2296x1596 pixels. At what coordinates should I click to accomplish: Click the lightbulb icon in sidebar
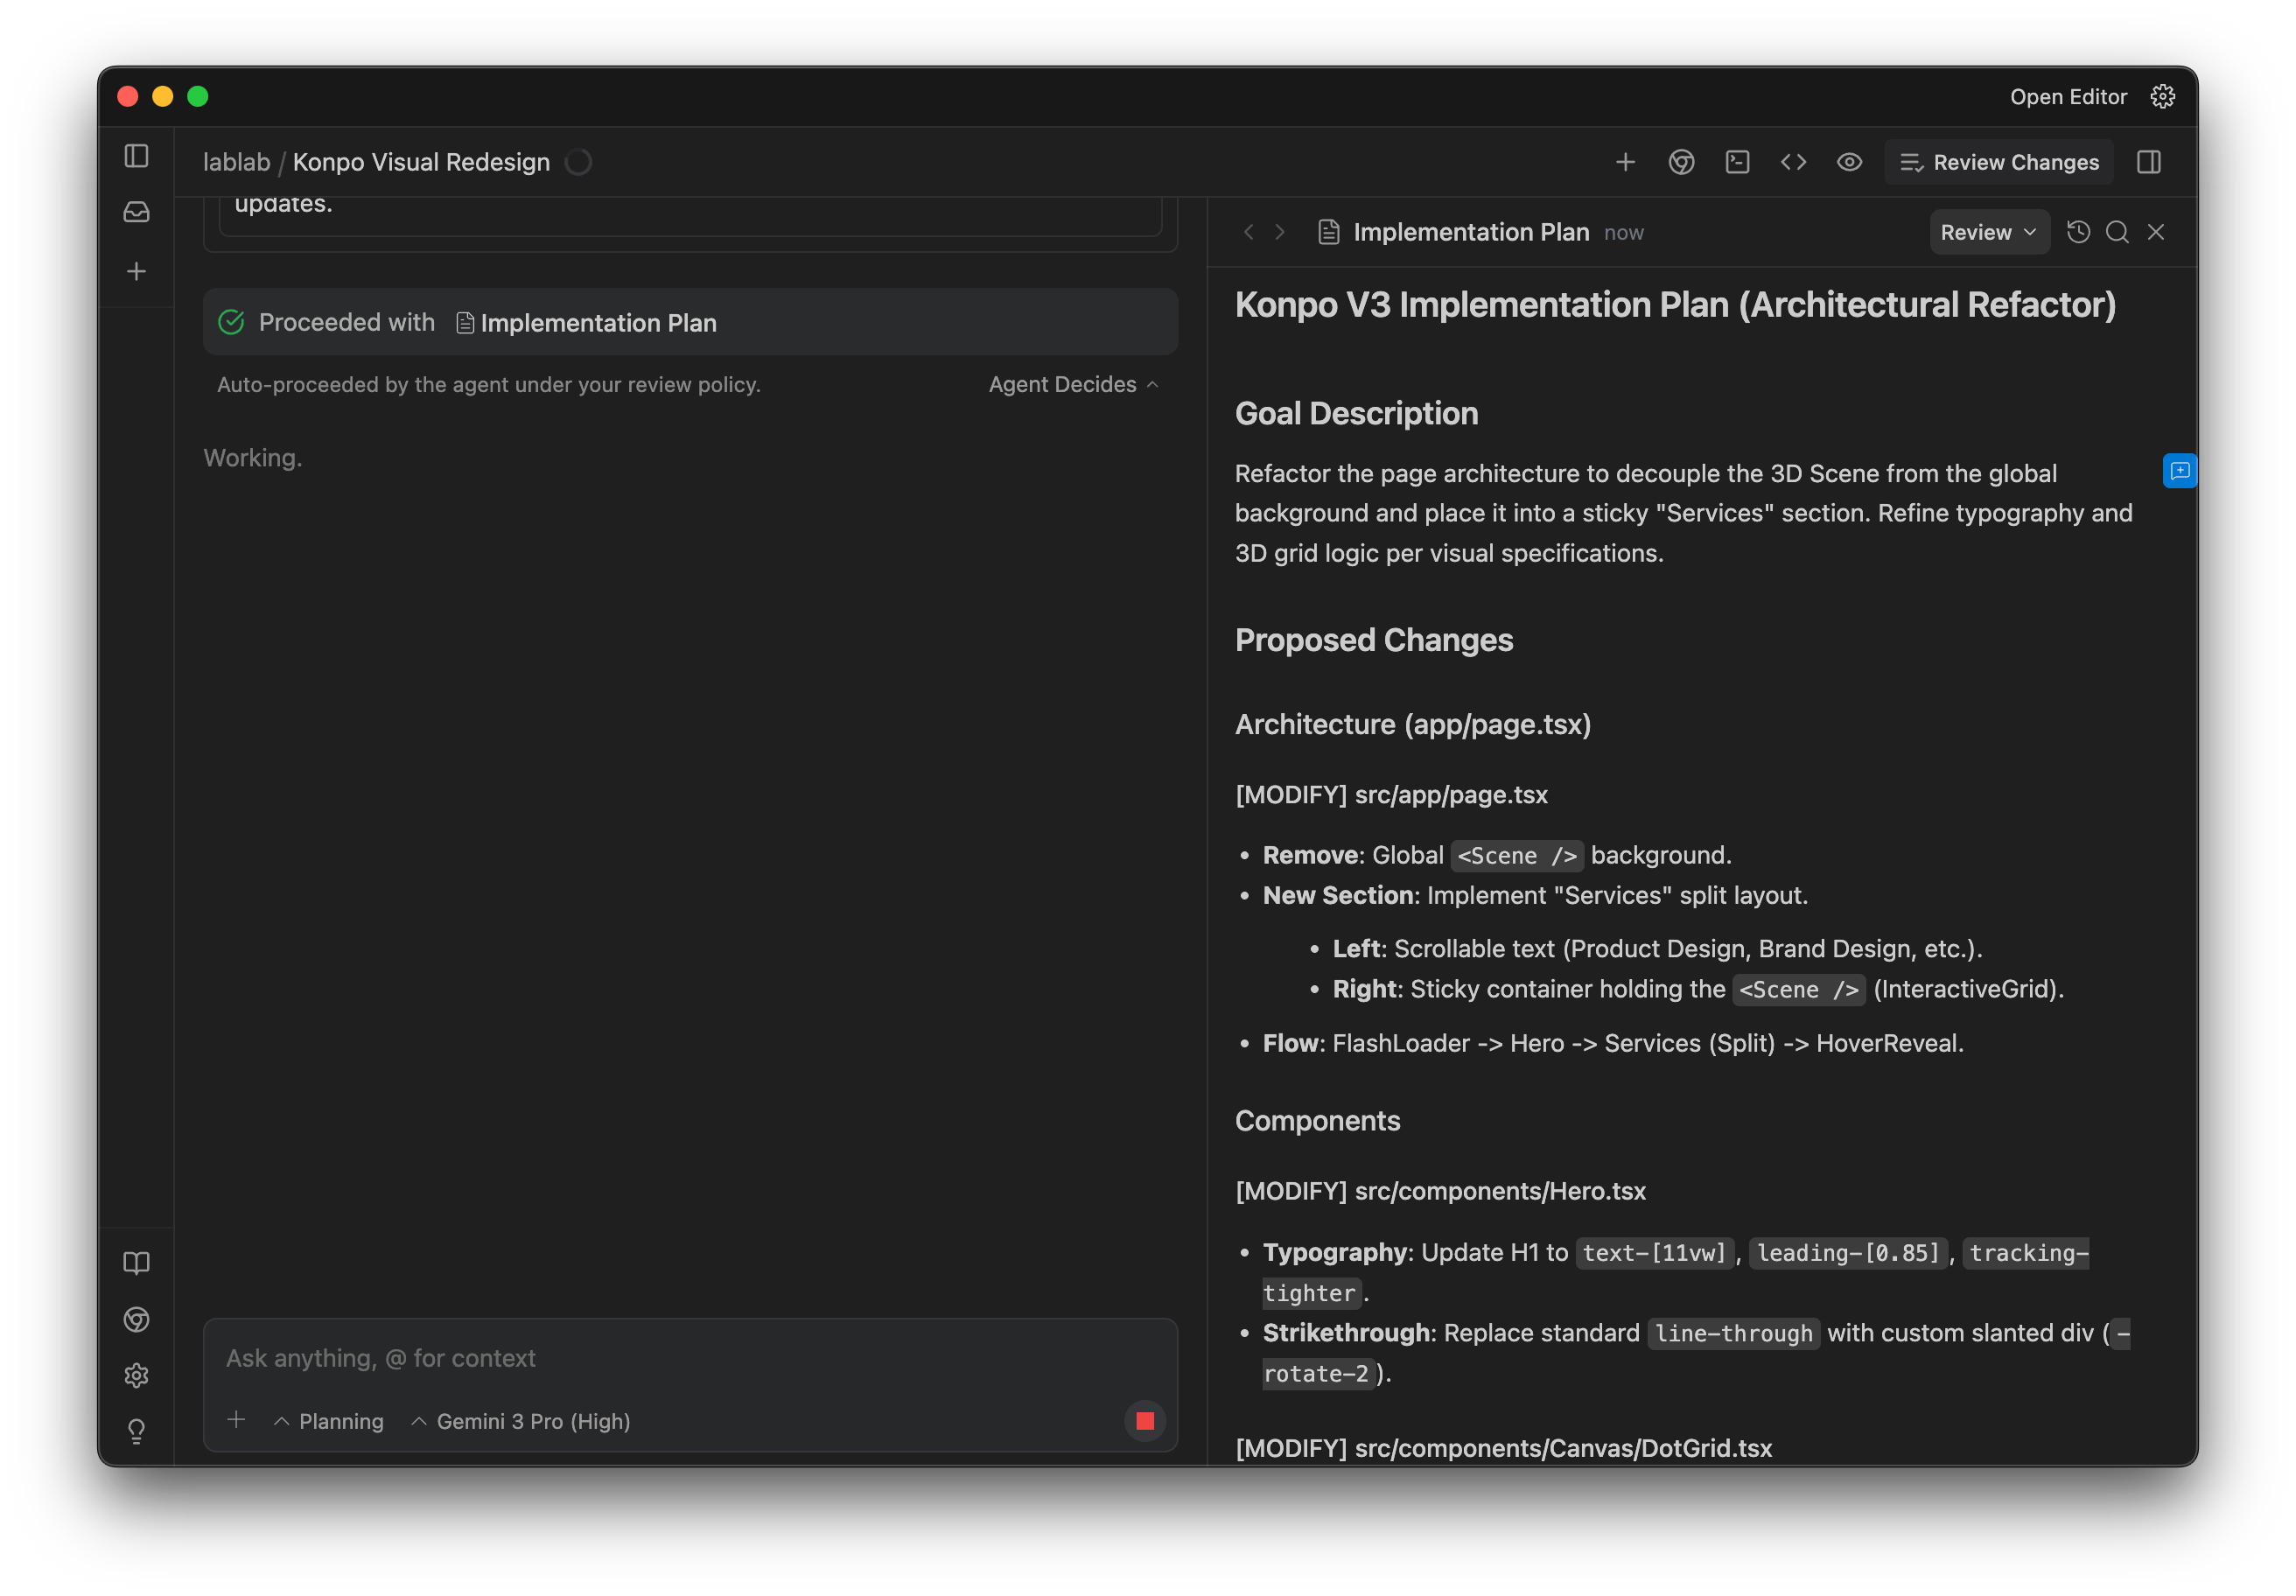coord(136,1431)
